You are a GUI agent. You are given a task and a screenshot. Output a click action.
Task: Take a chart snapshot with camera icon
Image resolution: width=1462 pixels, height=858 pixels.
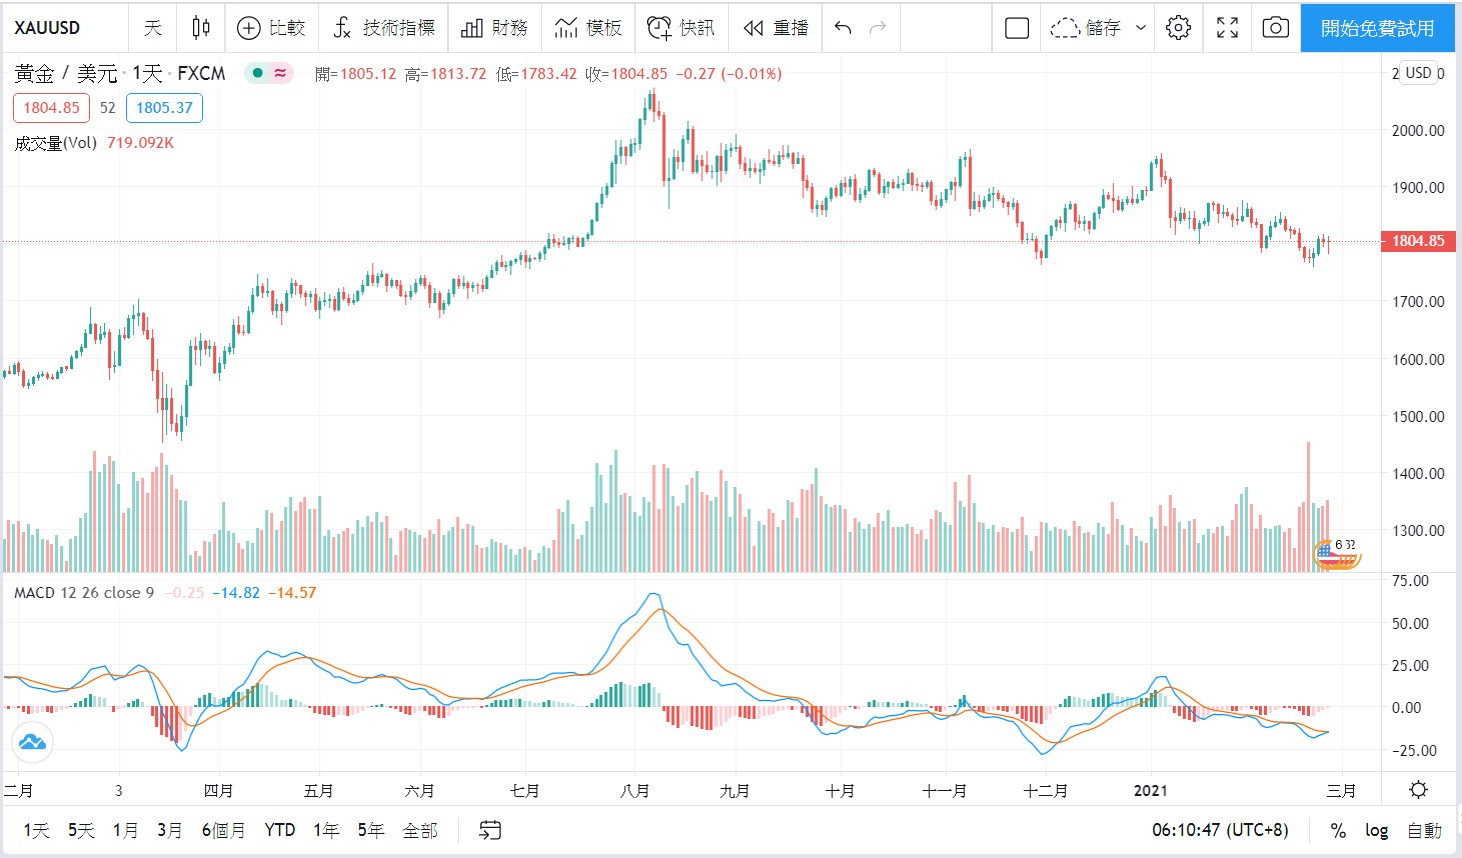coord(1275,28)
